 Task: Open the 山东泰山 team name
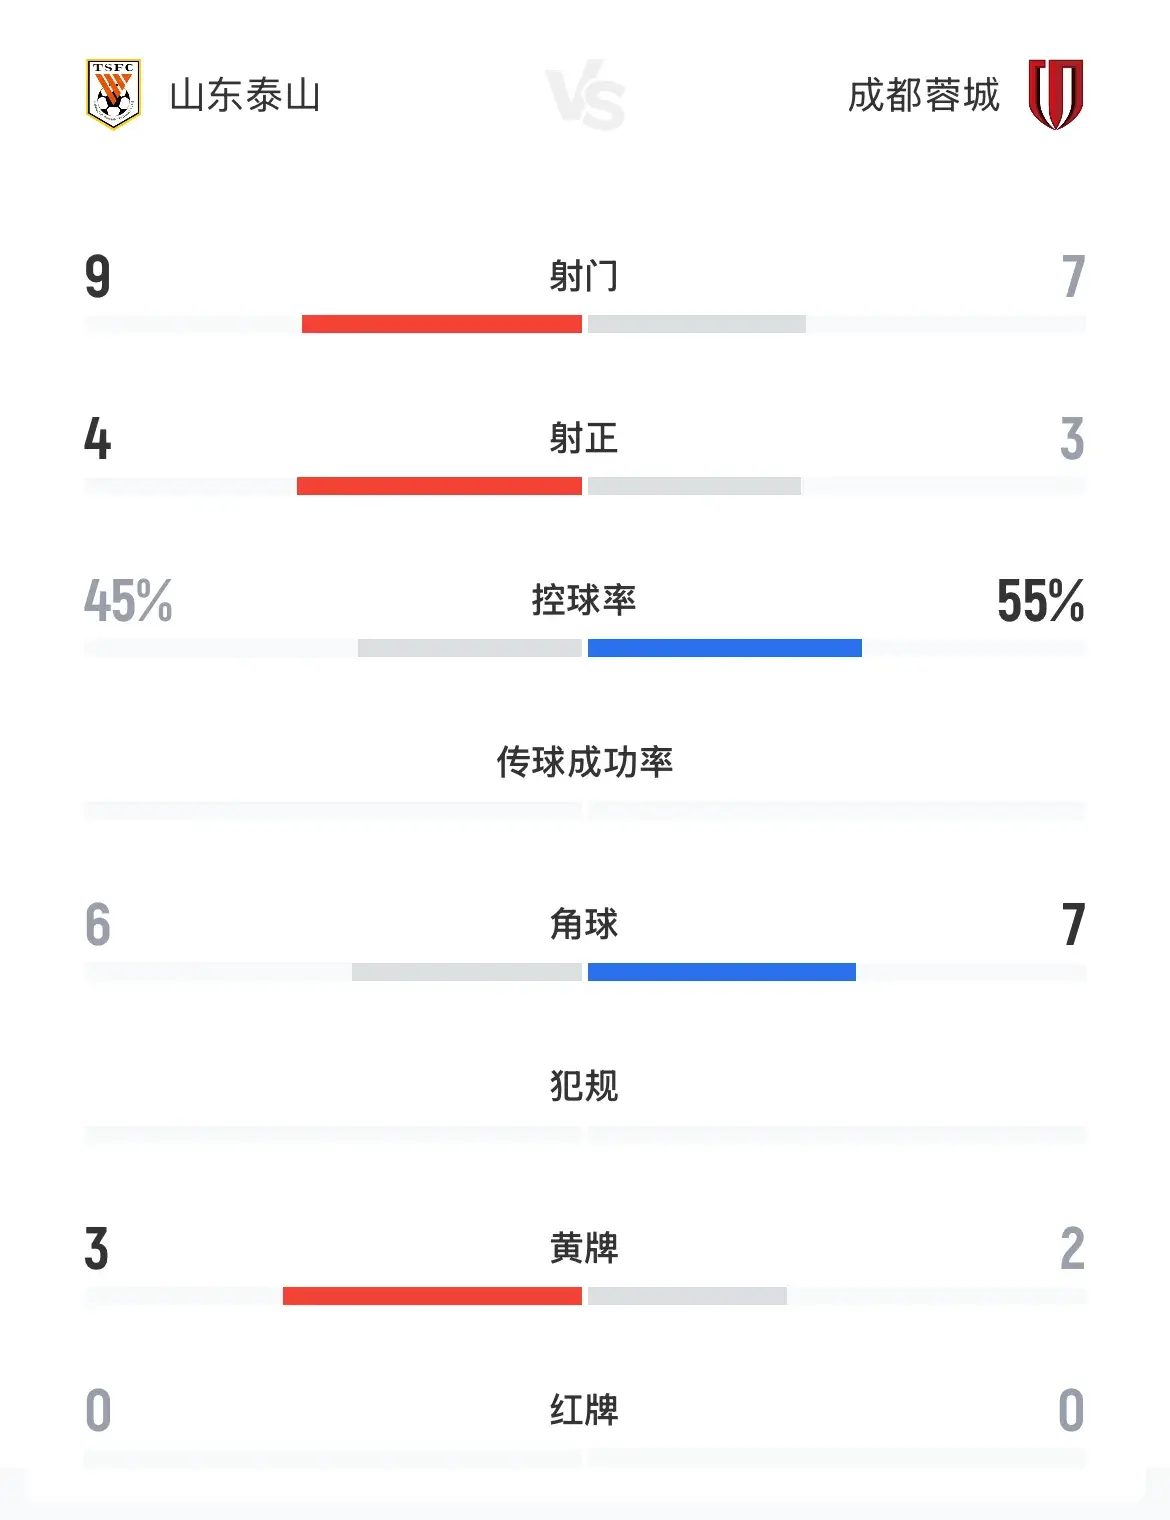pos(245,95)
